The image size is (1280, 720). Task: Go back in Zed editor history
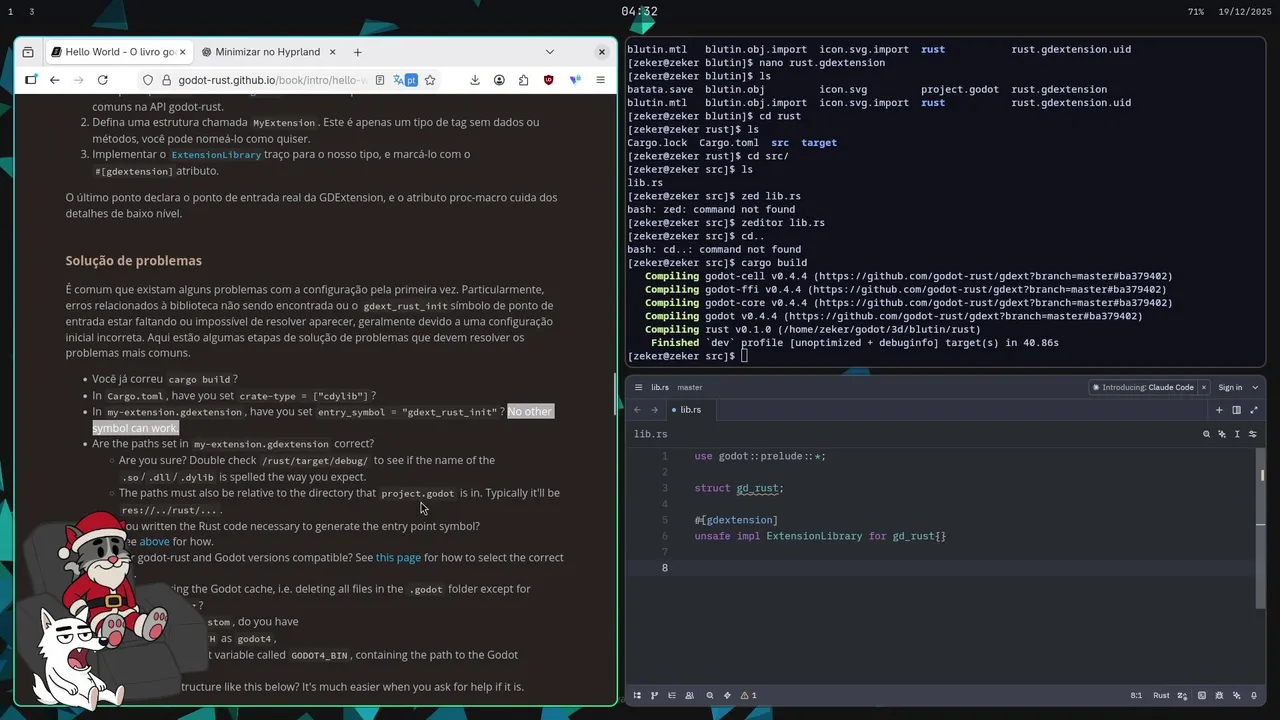[638, 410]
